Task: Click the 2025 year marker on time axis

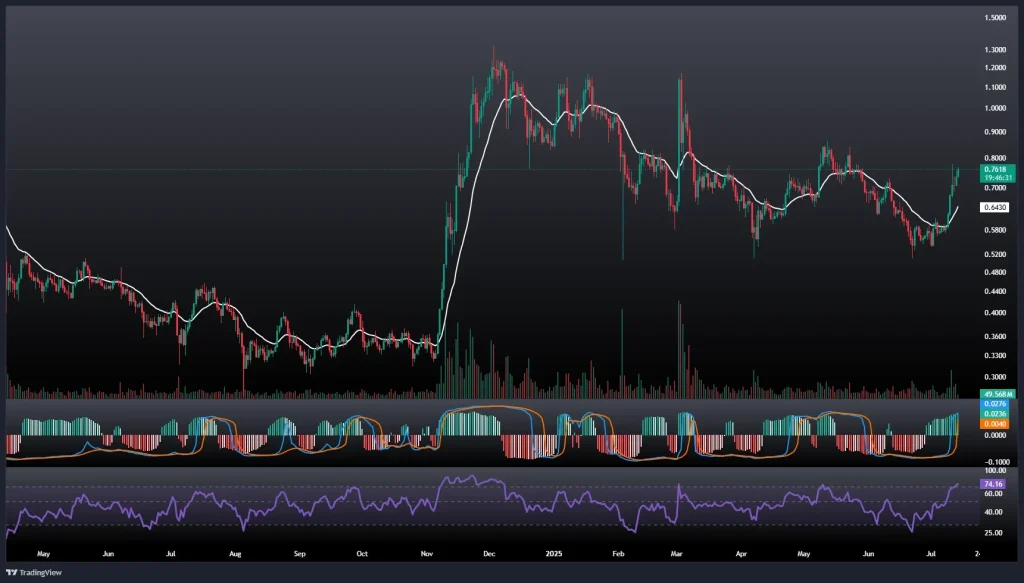Action: (553, 551)
